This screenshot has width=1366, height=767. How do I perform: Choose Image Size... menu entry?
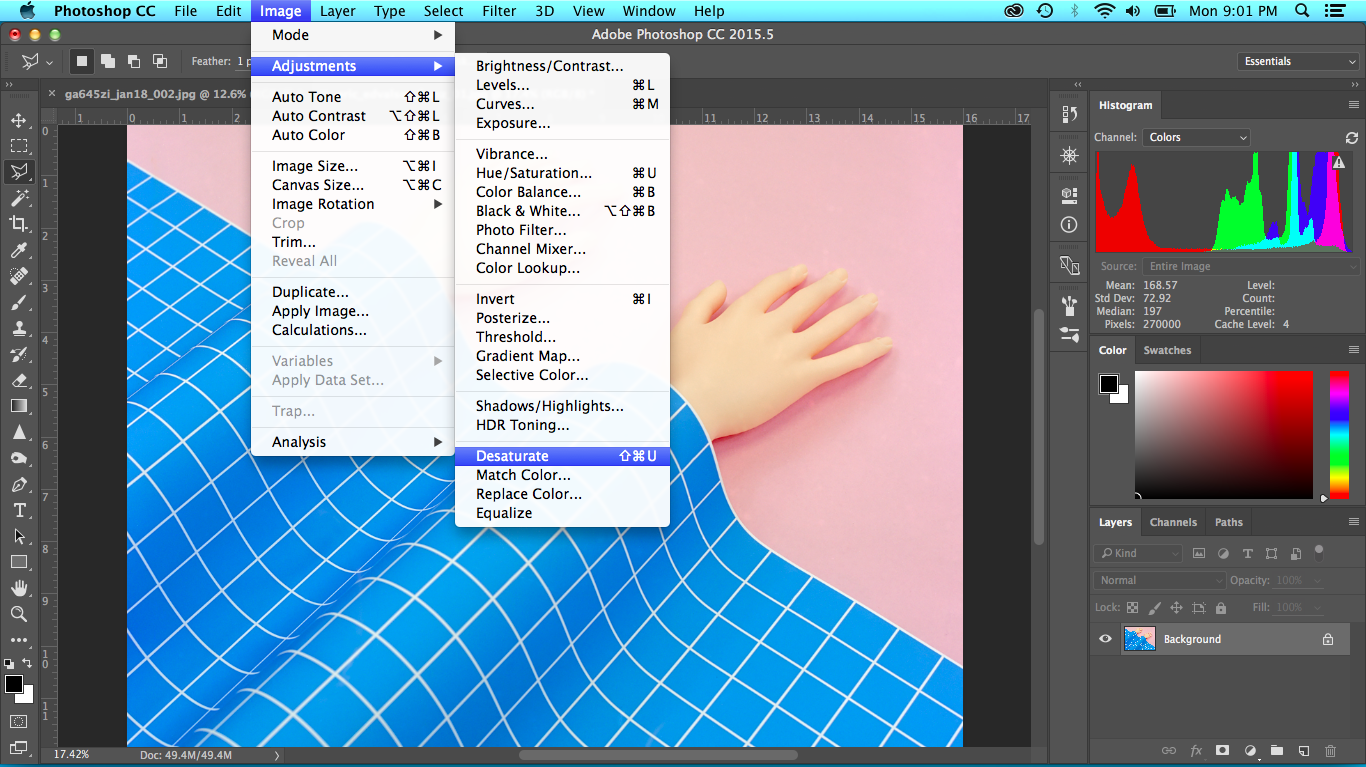click(x=352, y=166)
